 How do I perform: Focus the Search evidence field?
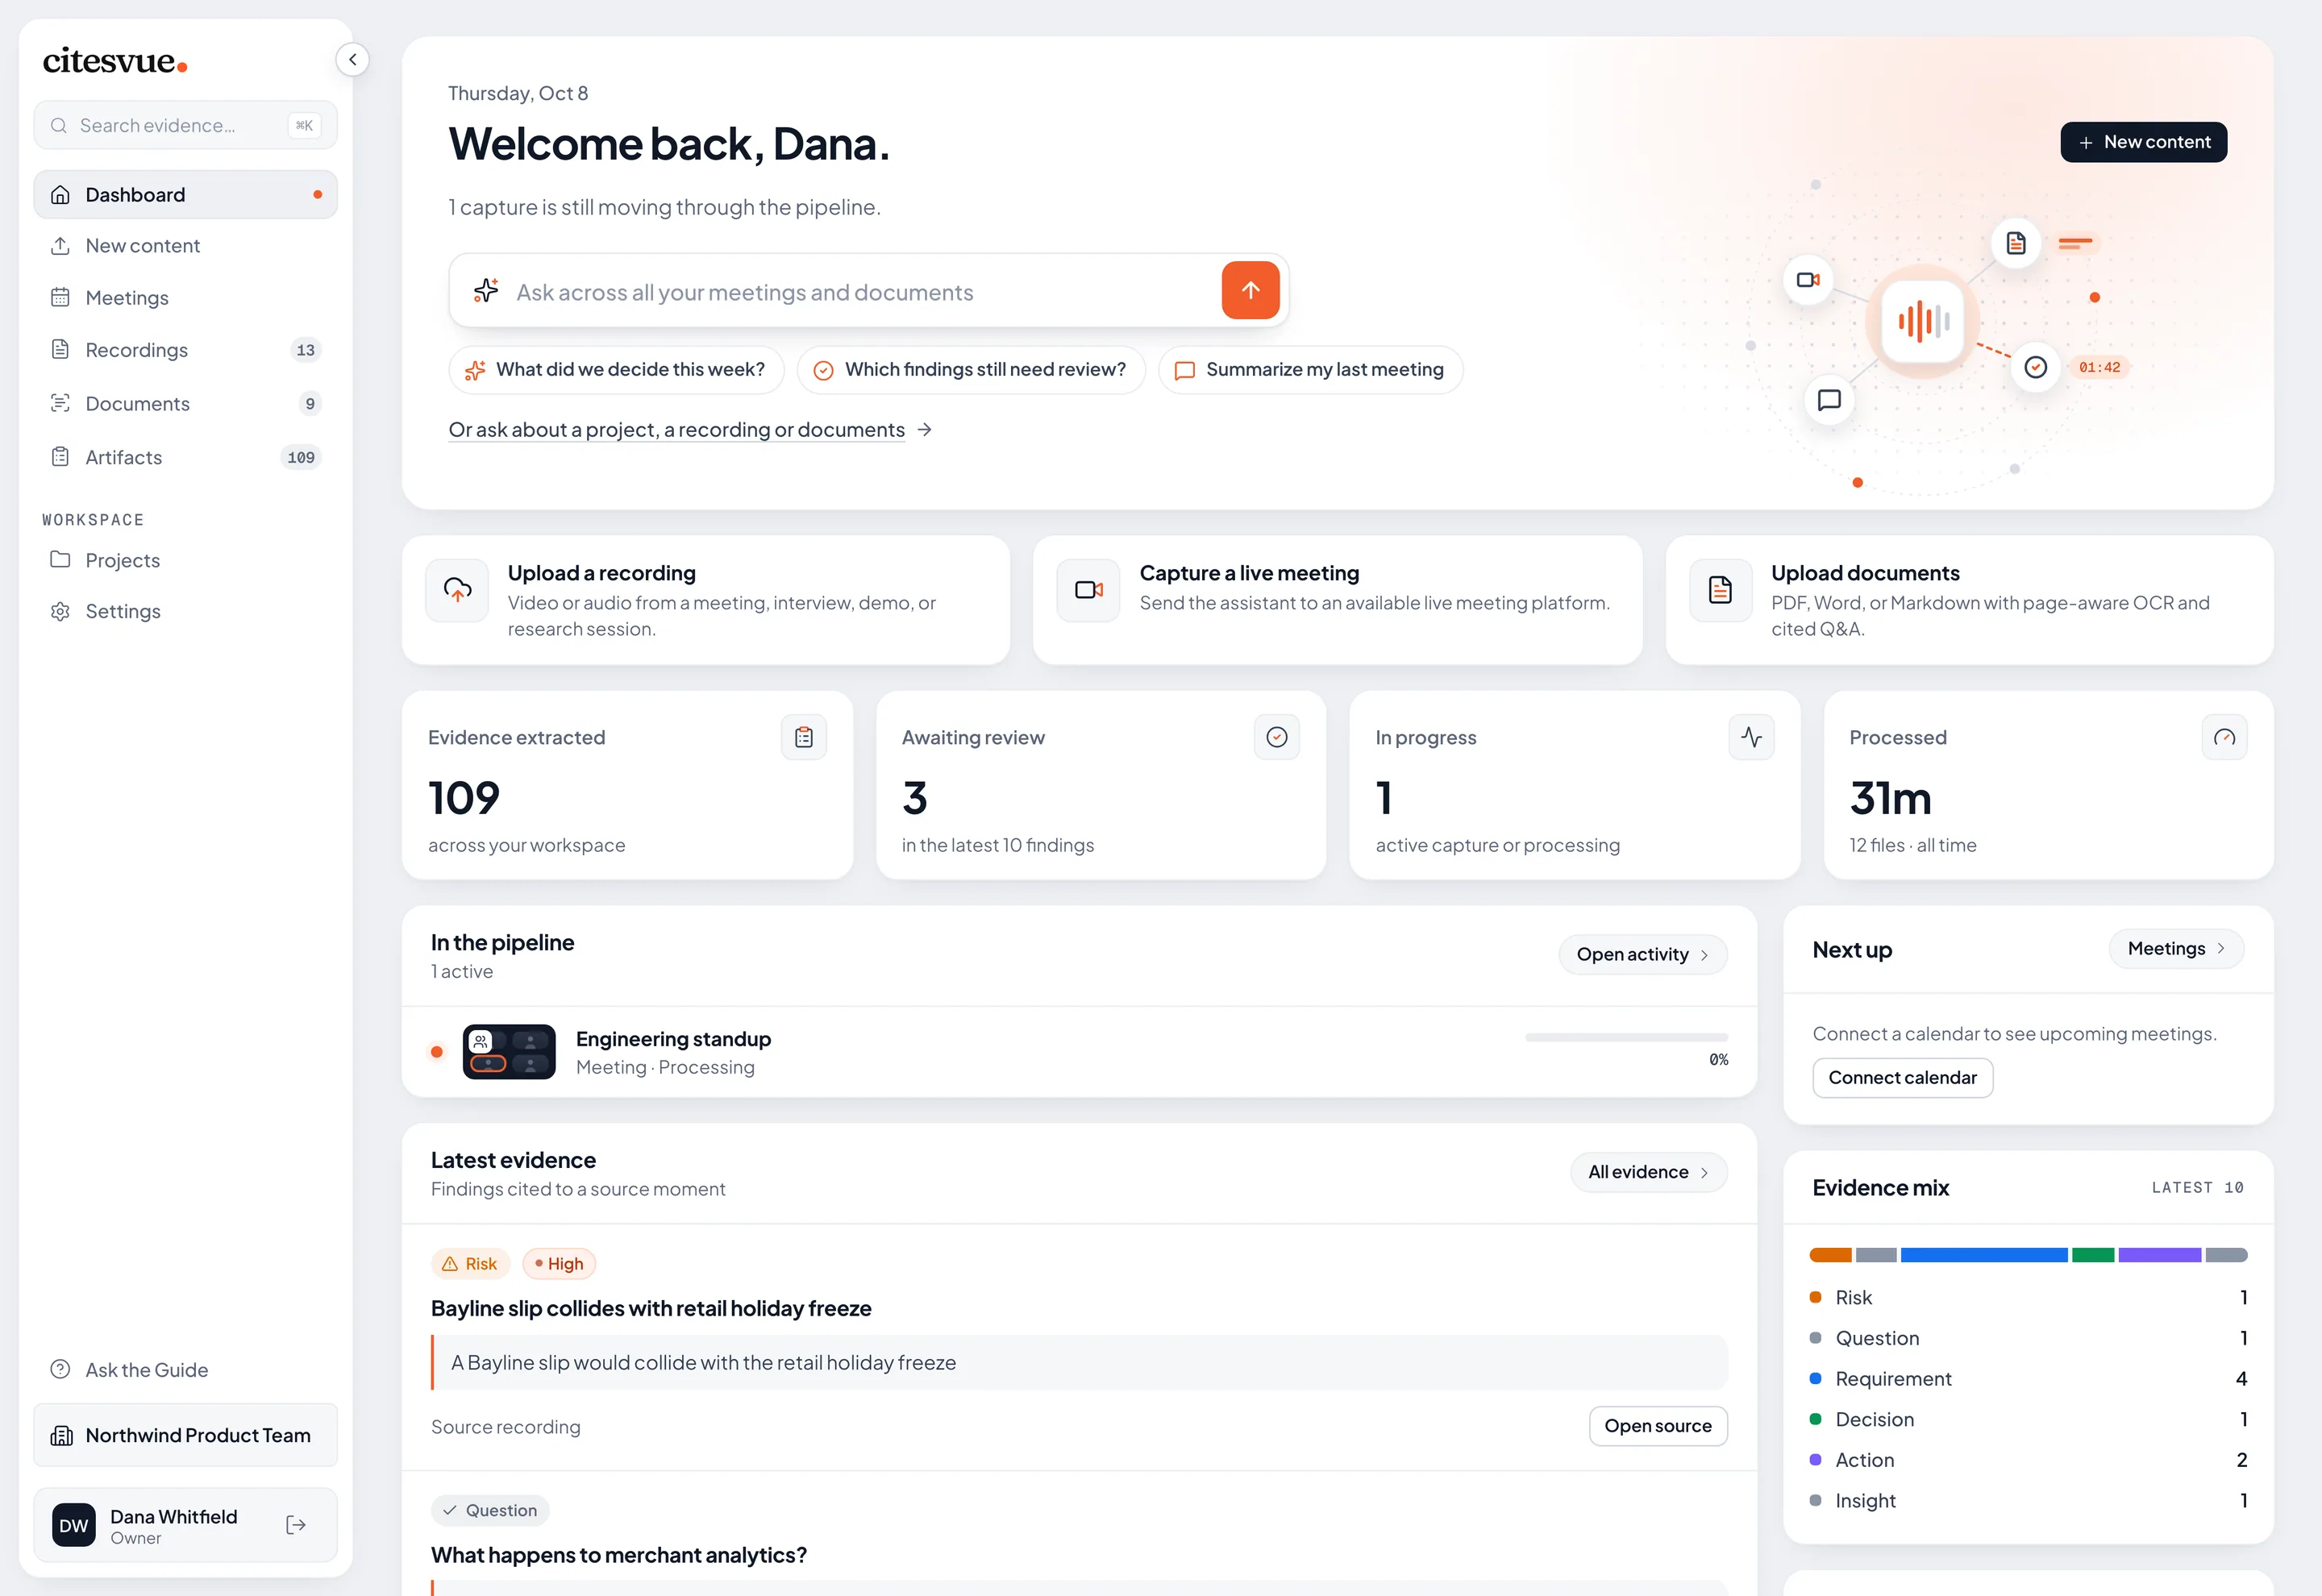[185, 125]
